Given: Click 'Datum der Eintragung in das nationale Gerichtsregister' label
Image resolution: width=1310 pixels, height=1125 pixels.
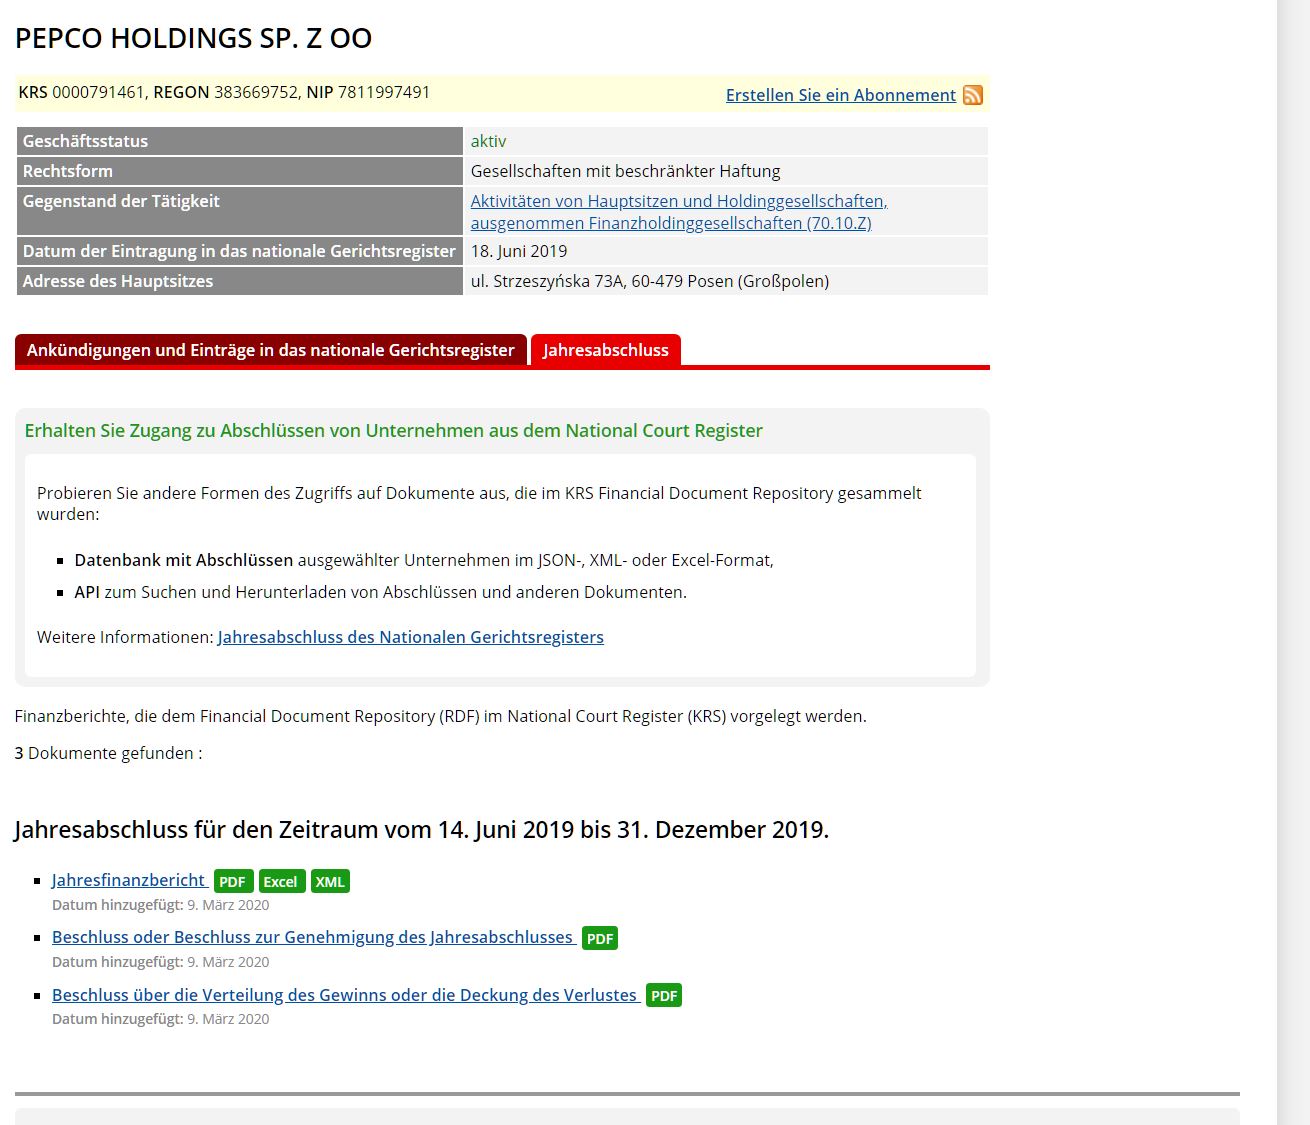Looking at the screenshot, I should tap(239, 251).
